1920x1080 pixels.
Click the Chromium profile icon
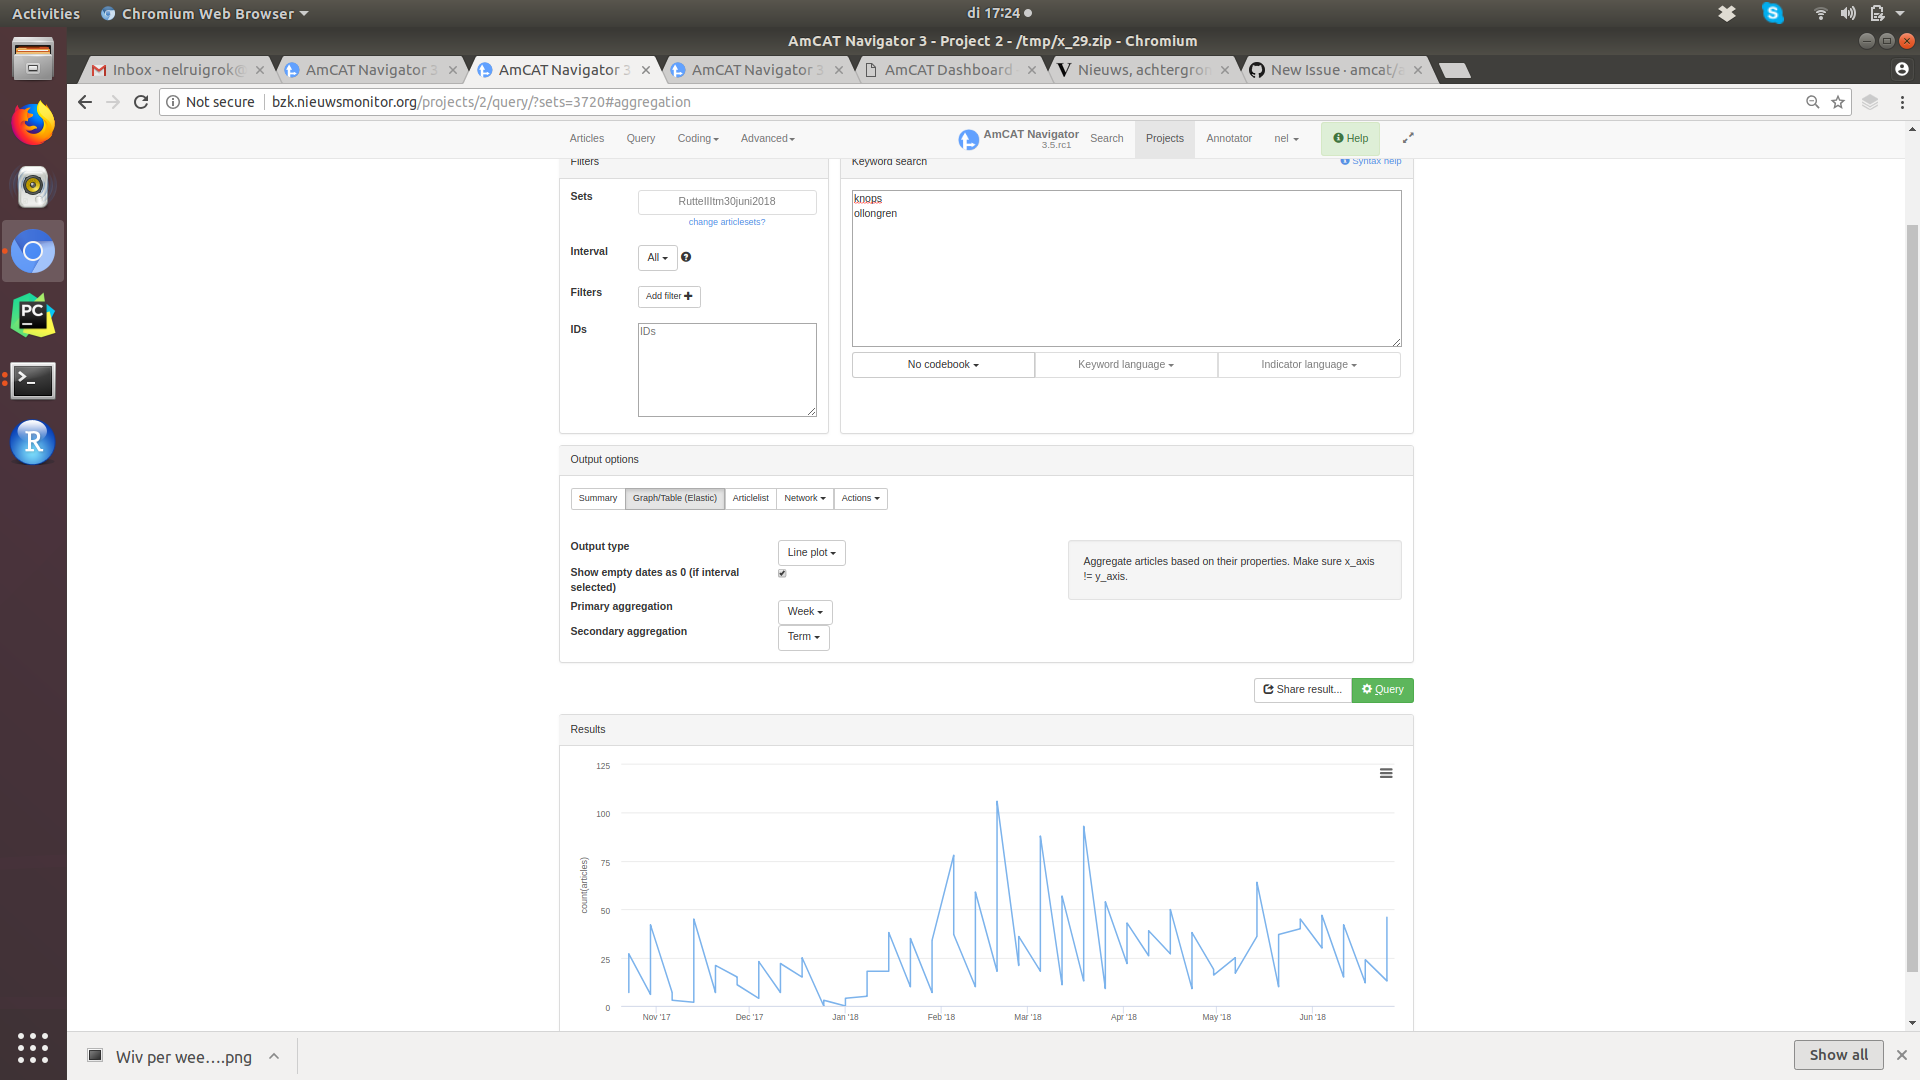point(1902,69)
